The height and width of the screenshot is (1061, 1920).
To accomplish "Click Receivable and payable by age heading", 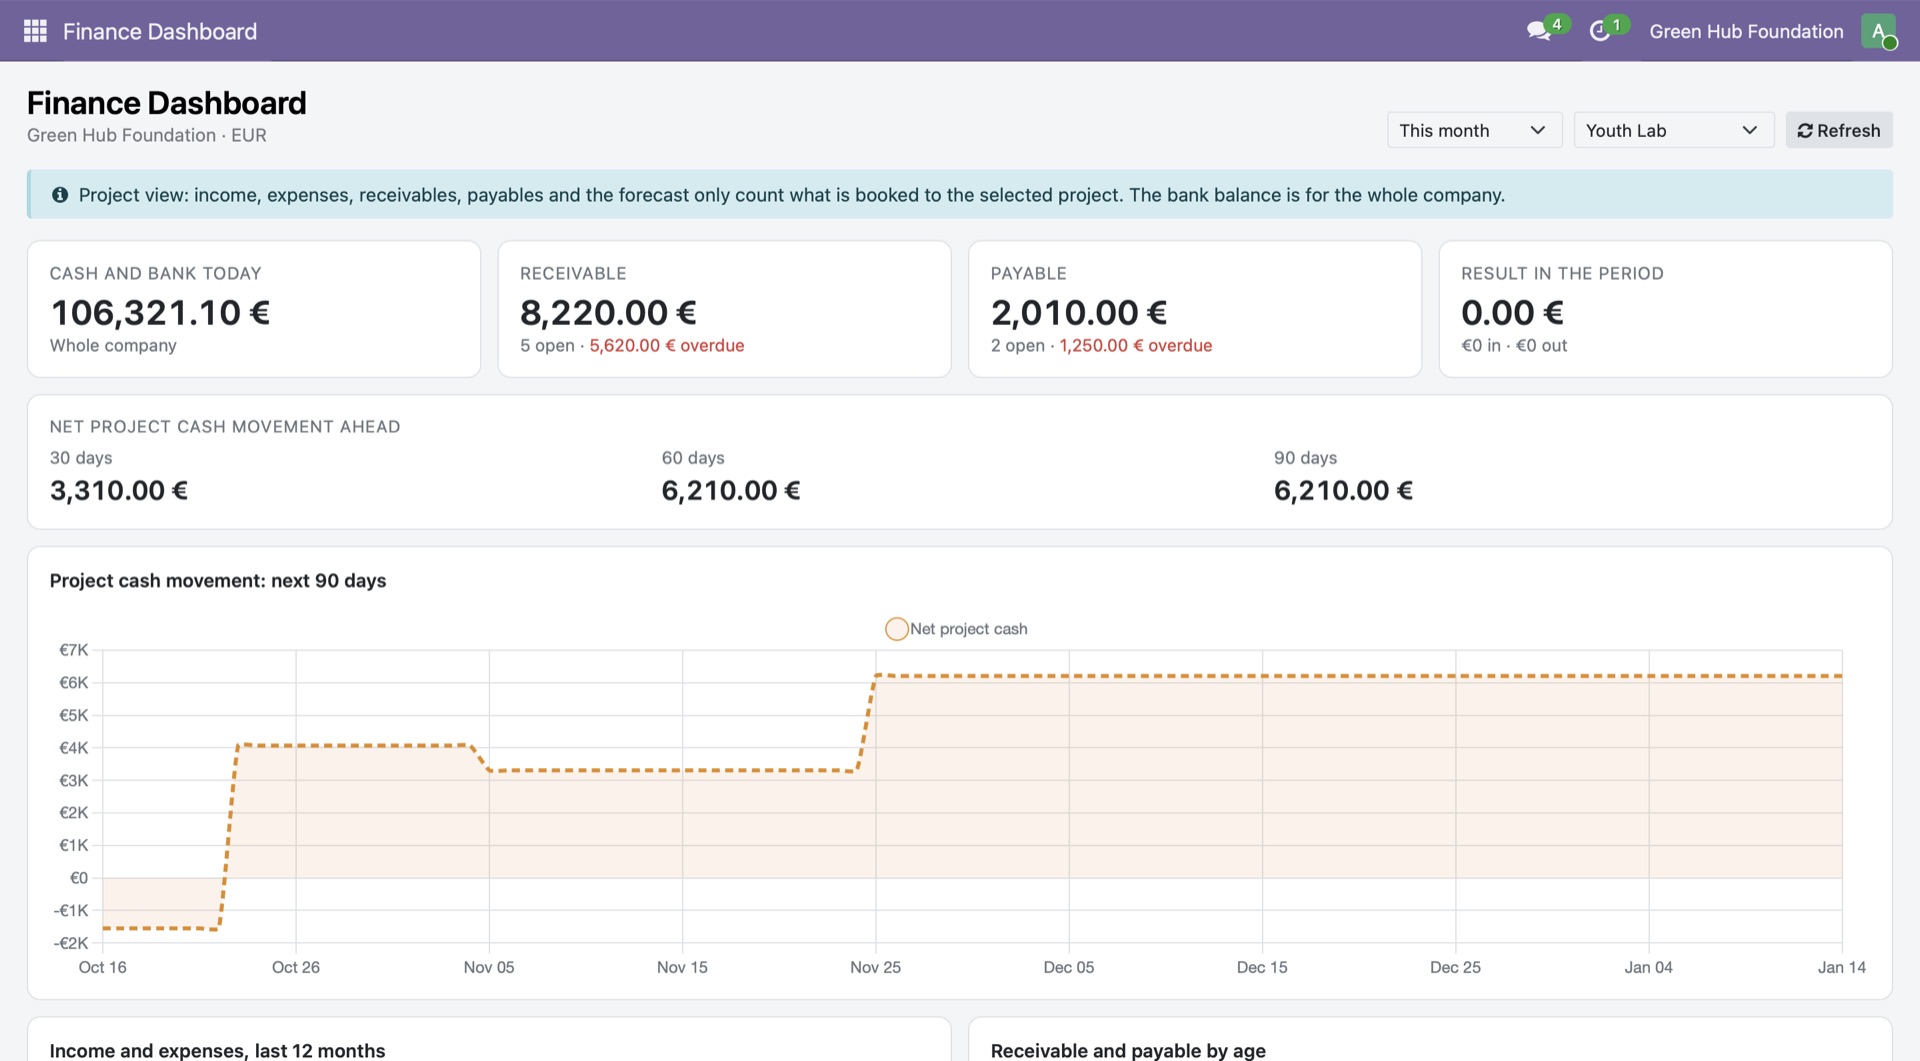I will tap(1128, 1050).
